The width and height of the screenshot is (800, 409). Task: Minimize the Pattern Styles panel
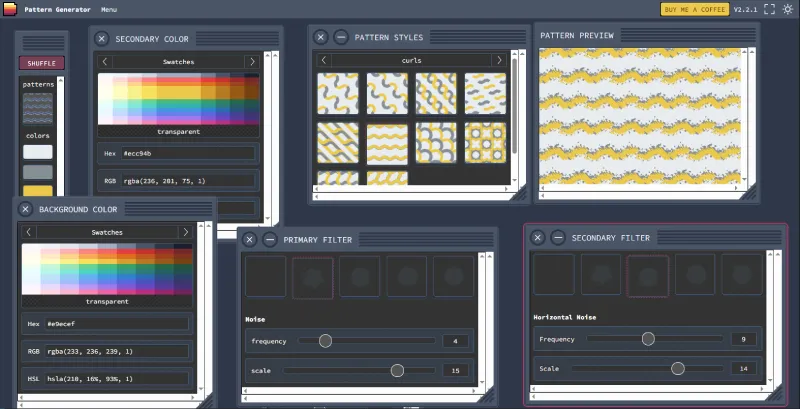click(341, 37)
